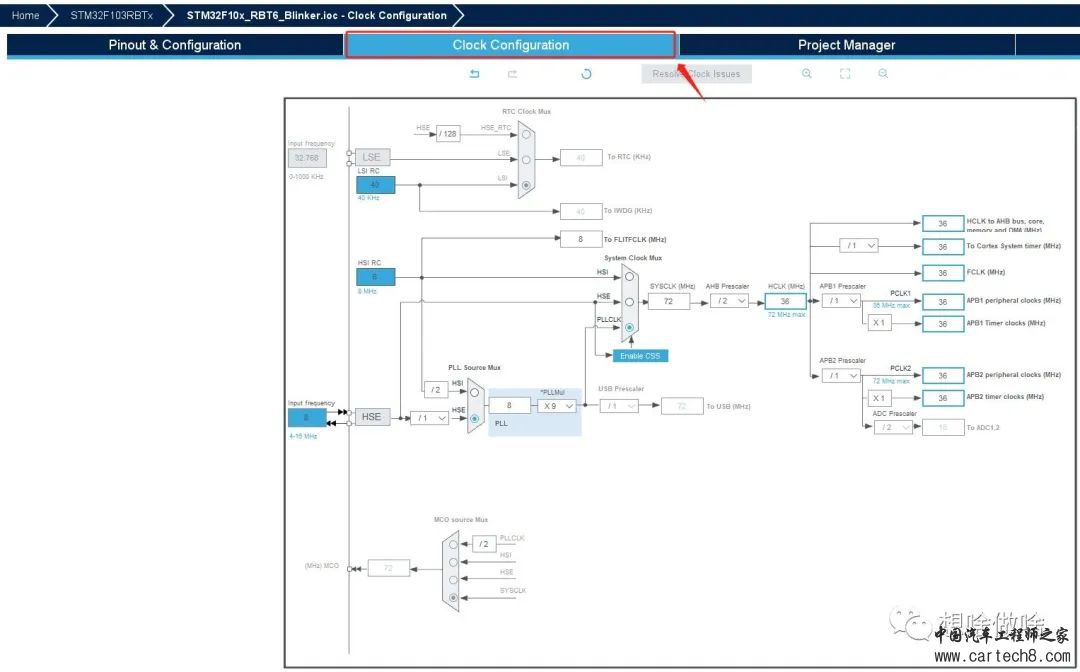Click the APB1 X 1 timer multiplier box

pos(879,322)
